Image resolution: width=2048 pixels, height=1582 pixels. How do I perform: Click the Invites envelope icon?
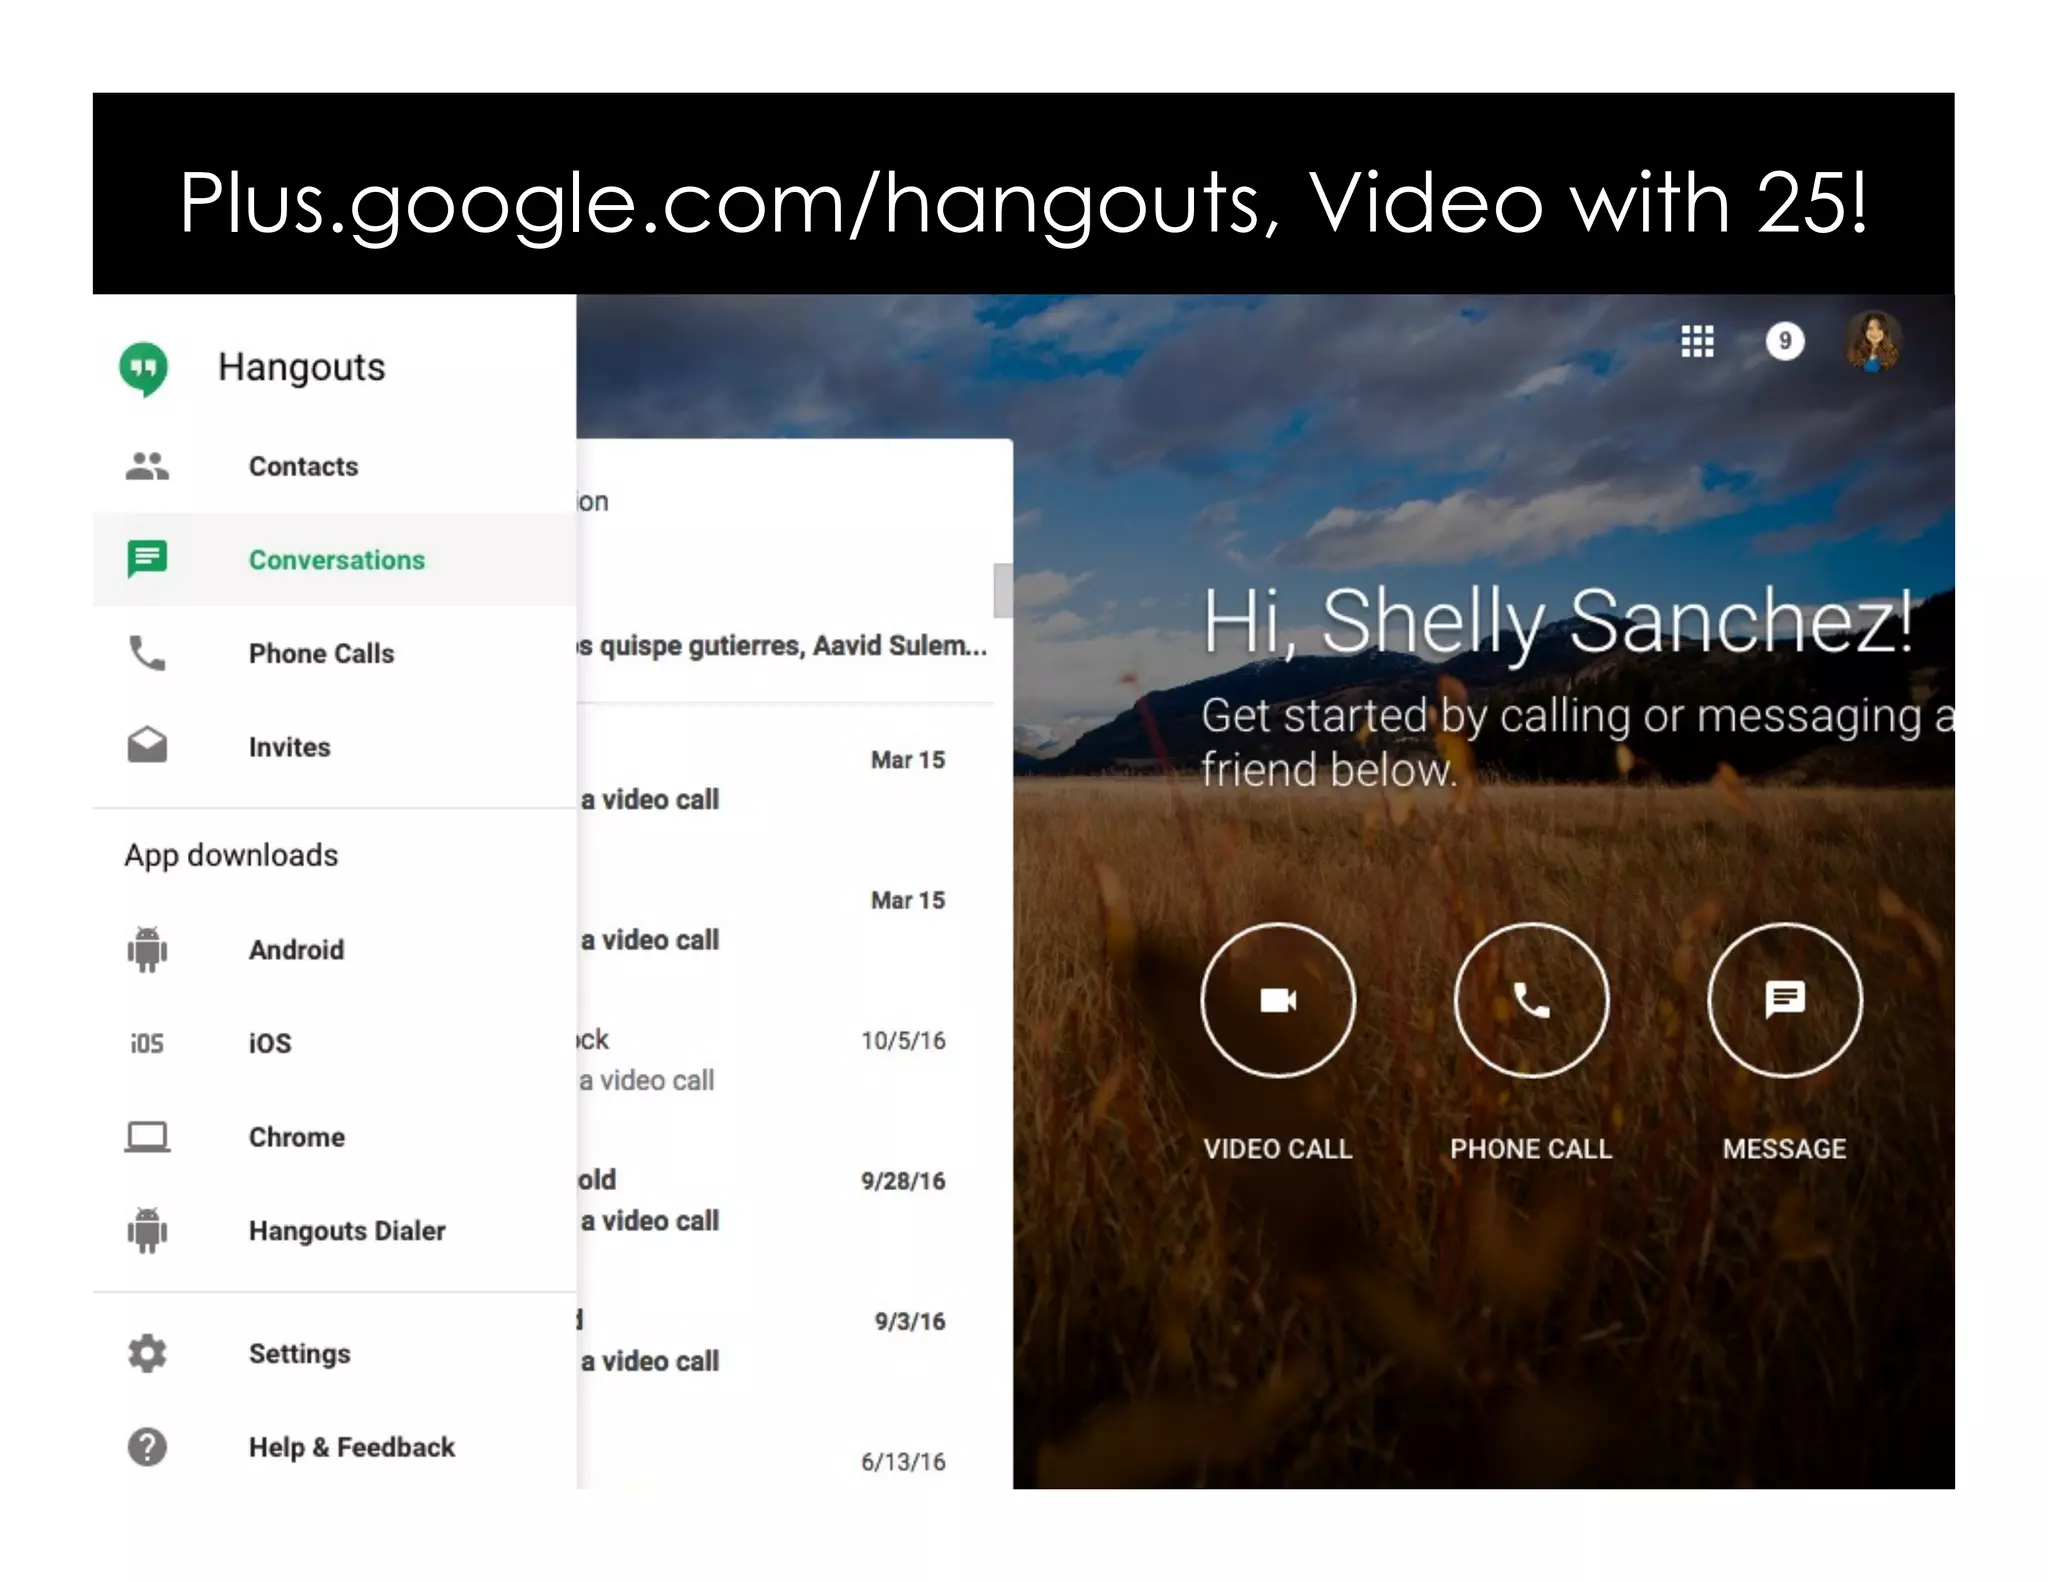tap(147, 746)
